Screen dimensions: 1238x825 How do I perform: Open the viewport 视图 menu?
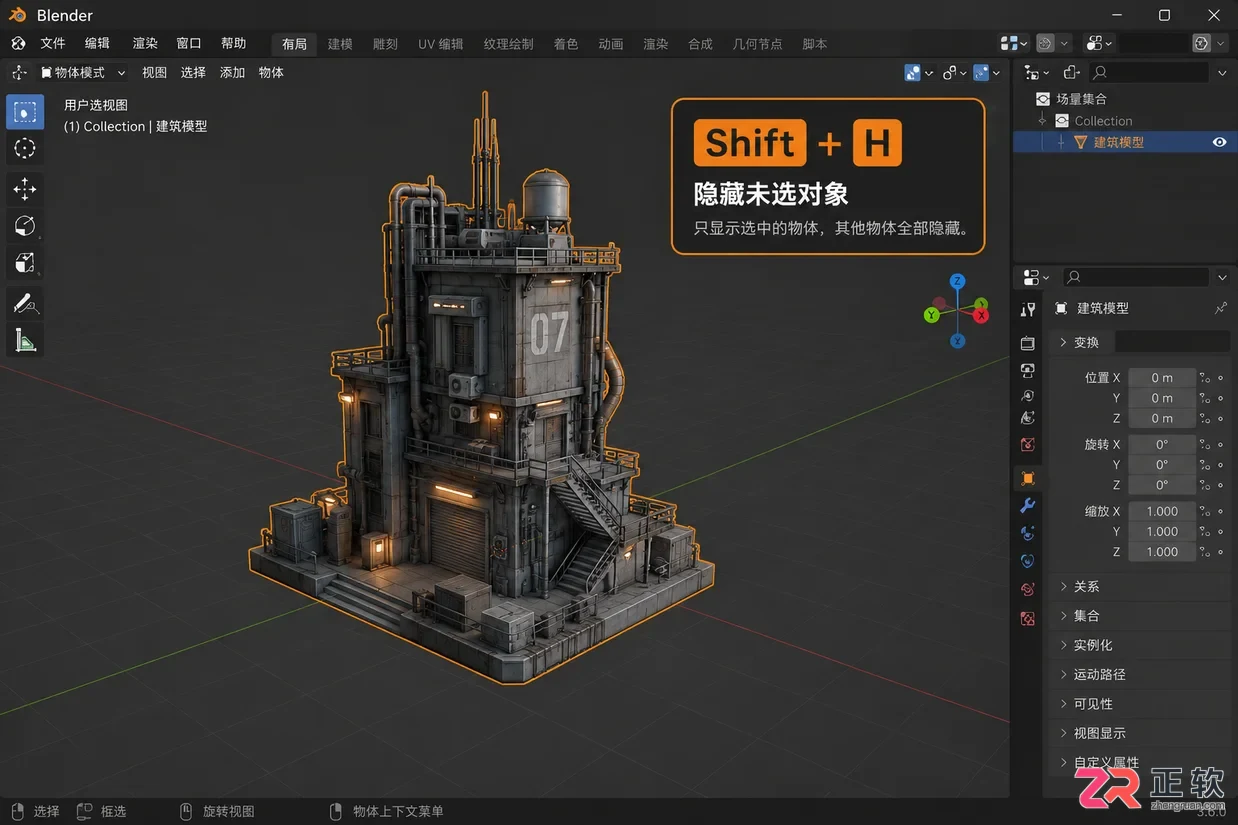[154, 72]
